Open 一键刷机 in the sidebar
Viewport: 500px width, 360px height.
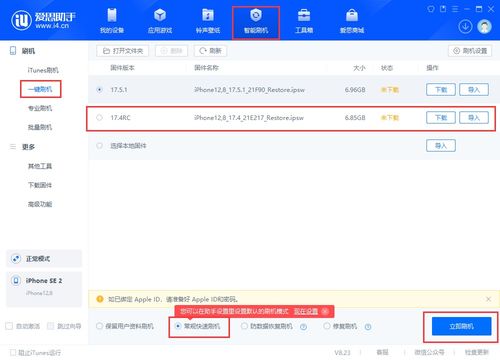[40, 89]
